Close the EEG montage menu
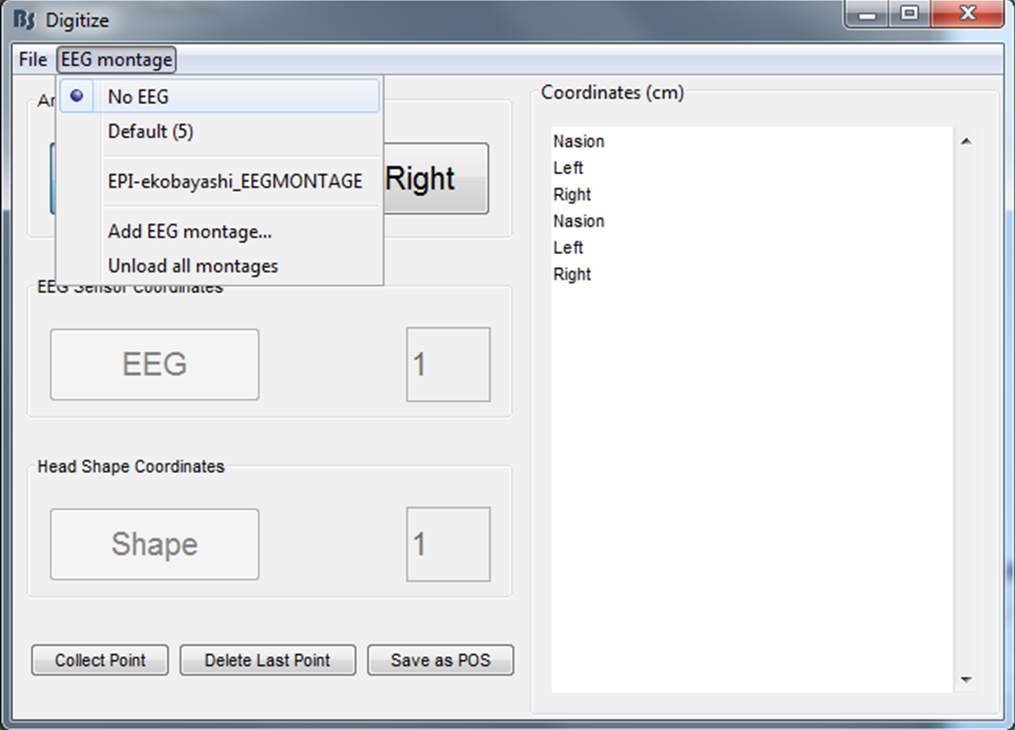This screenshot has height=730, width=1015. [116, 60]
